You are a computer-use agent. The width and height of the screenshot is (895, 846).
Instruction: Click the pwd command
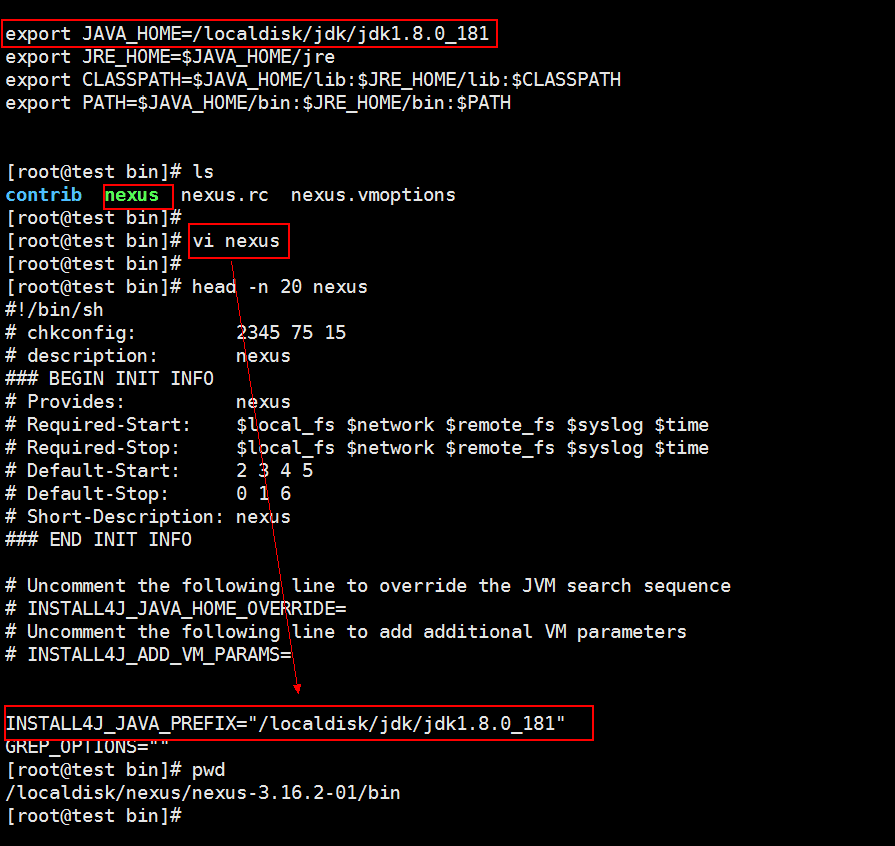click(208, 770)
